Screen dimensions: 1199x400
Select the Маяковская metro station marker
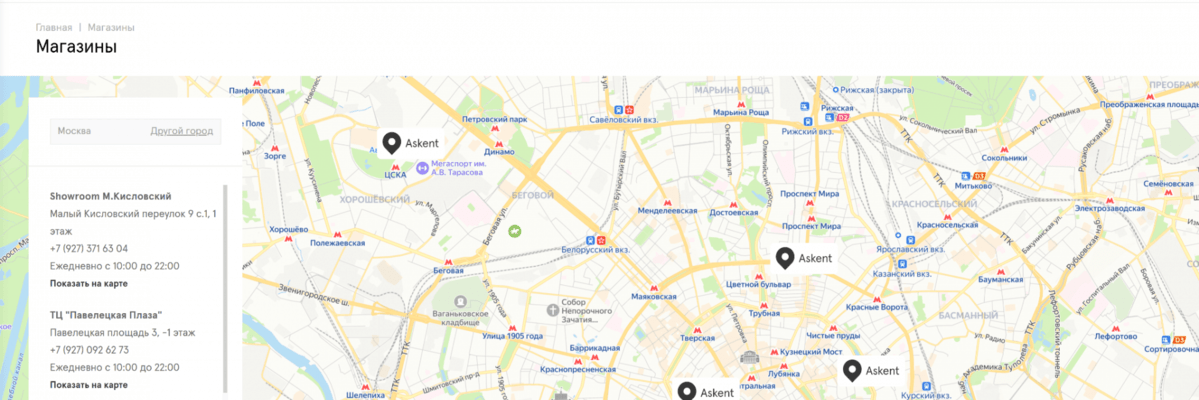655,286
